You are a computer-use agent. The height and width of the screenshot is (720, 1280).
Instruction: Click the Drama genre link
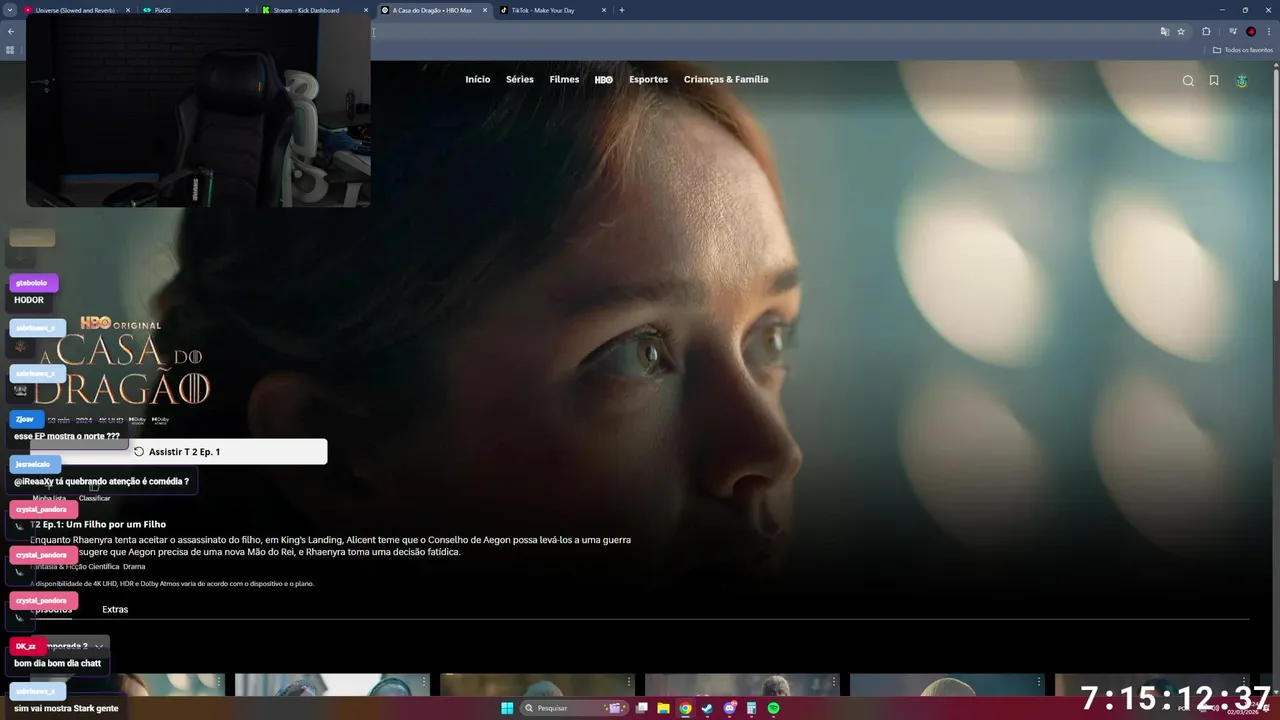pyautogui.click(x=134, y=566)
